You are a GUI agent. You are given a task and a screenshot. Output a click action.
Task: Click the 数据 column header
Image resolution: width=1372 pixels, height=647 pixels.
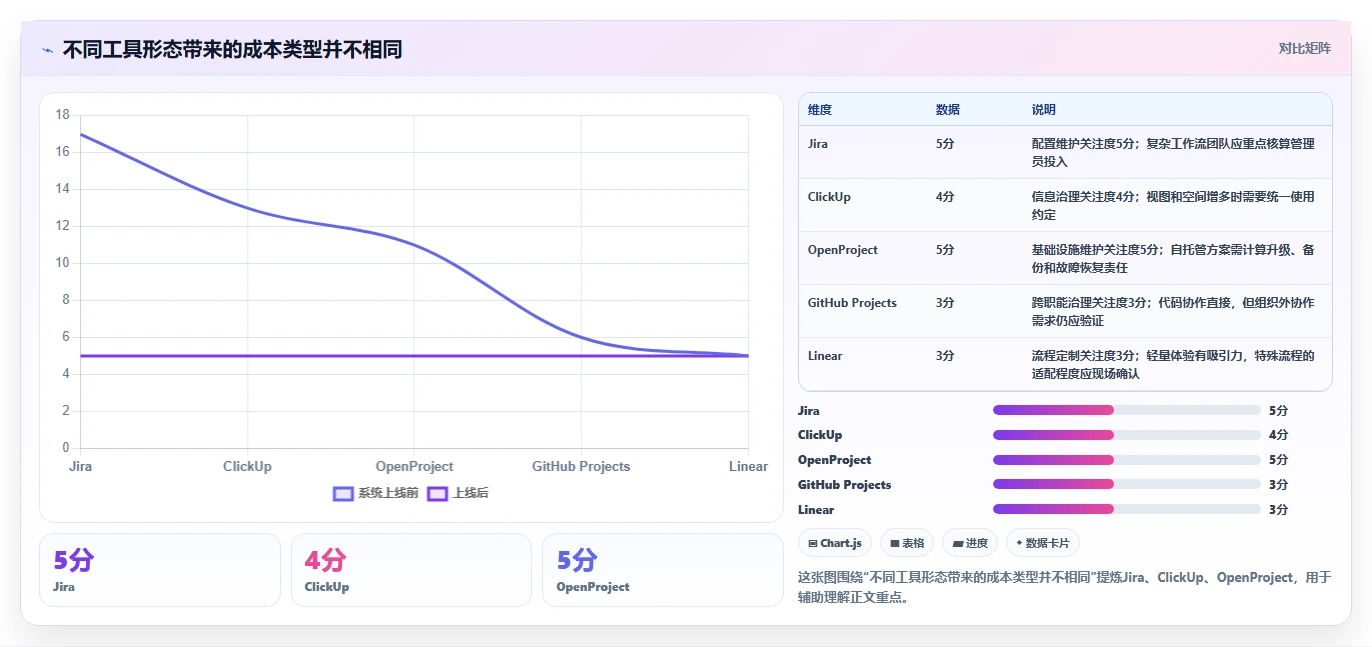948,110
